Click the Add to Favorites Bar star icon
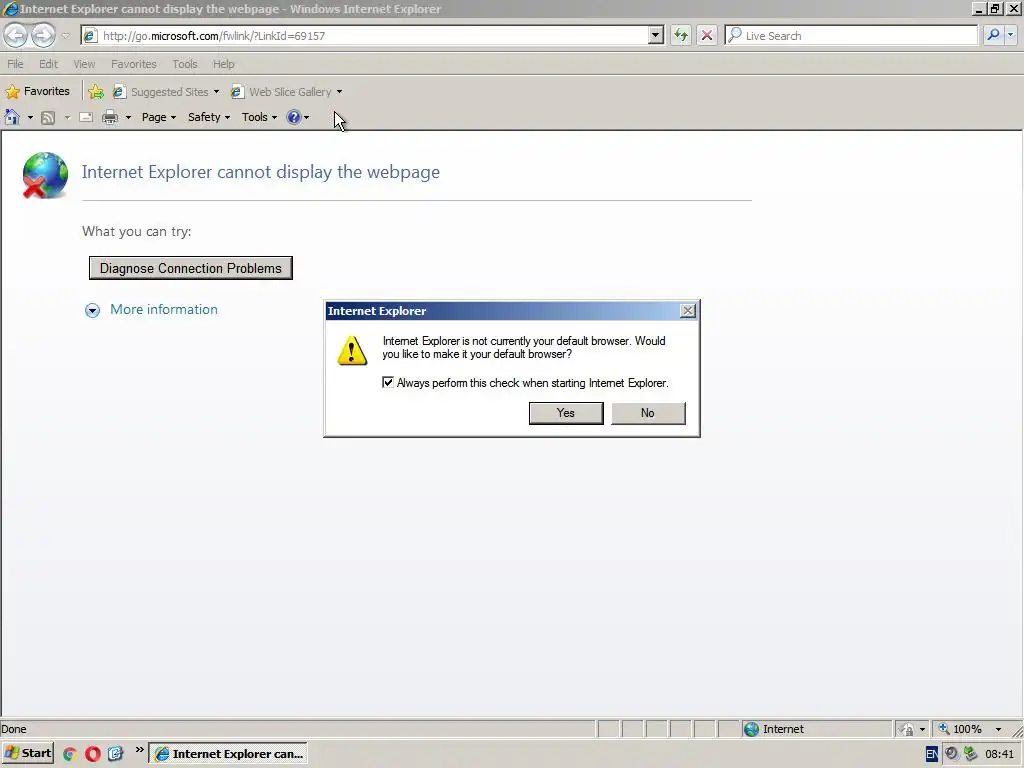This screenshot has height=768, width=1024. 96,92
